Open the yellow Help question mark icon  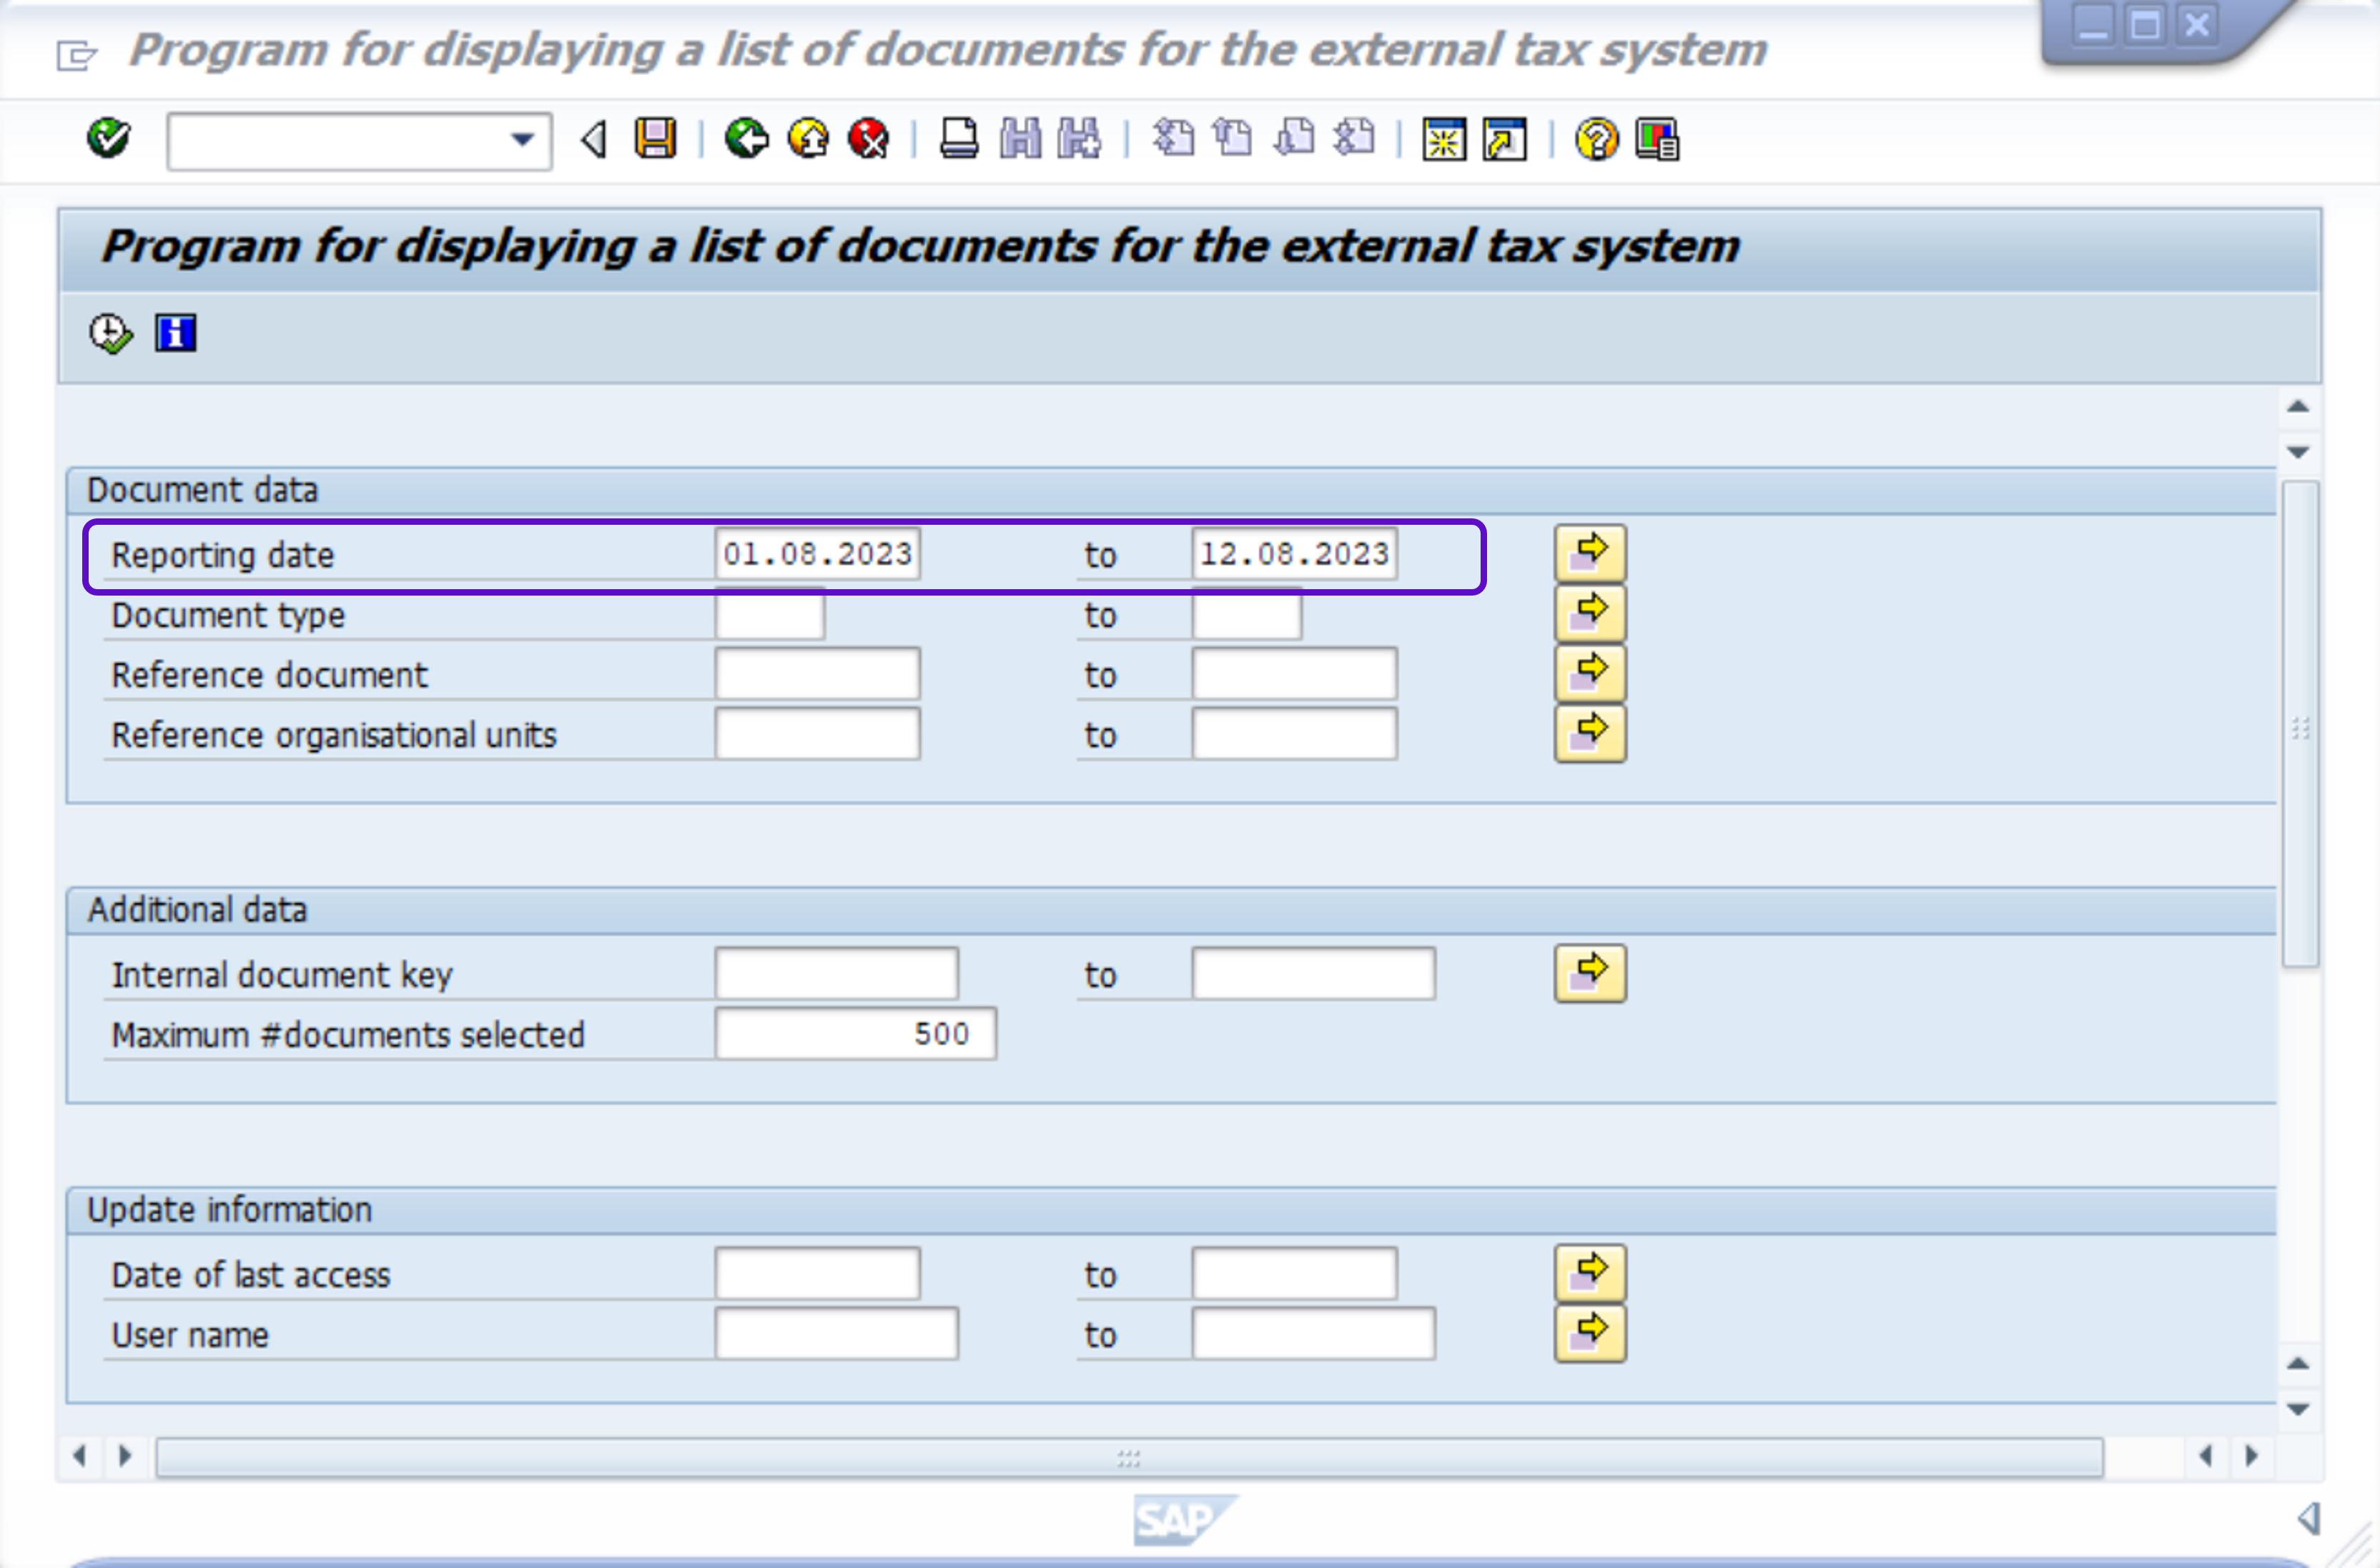pyautogui.click(x=1596, y=138)
